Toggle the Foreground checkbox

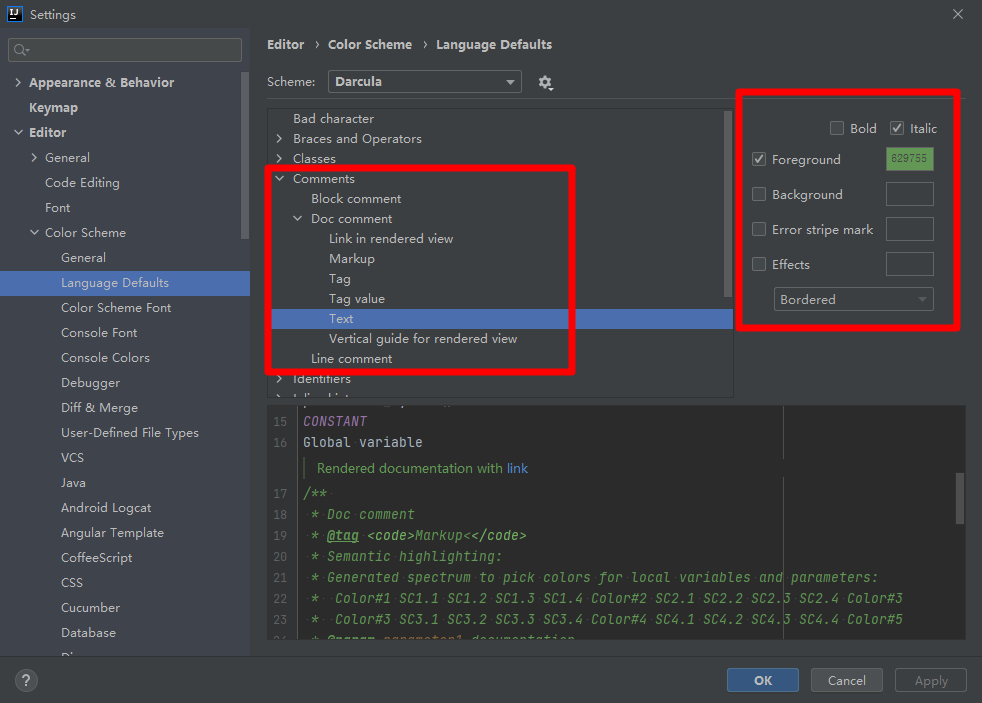[x=759, y=159]
